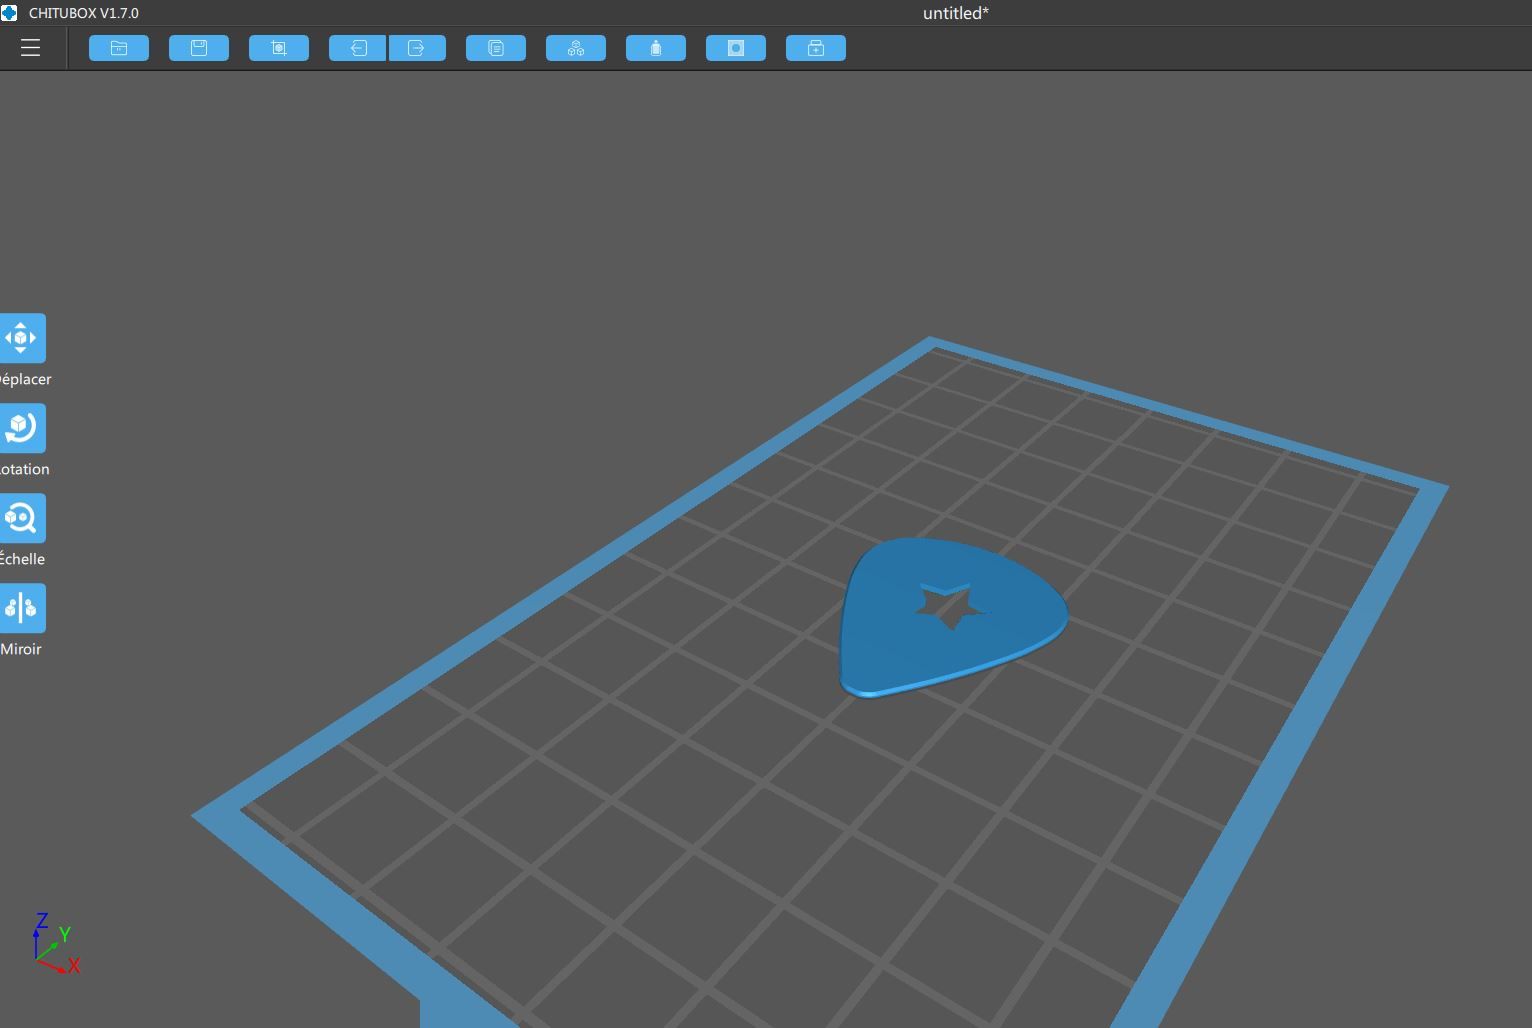Select the Déplacer move tool
The height and width of the screenshot is (1028, 1532).
coord(22,338)
